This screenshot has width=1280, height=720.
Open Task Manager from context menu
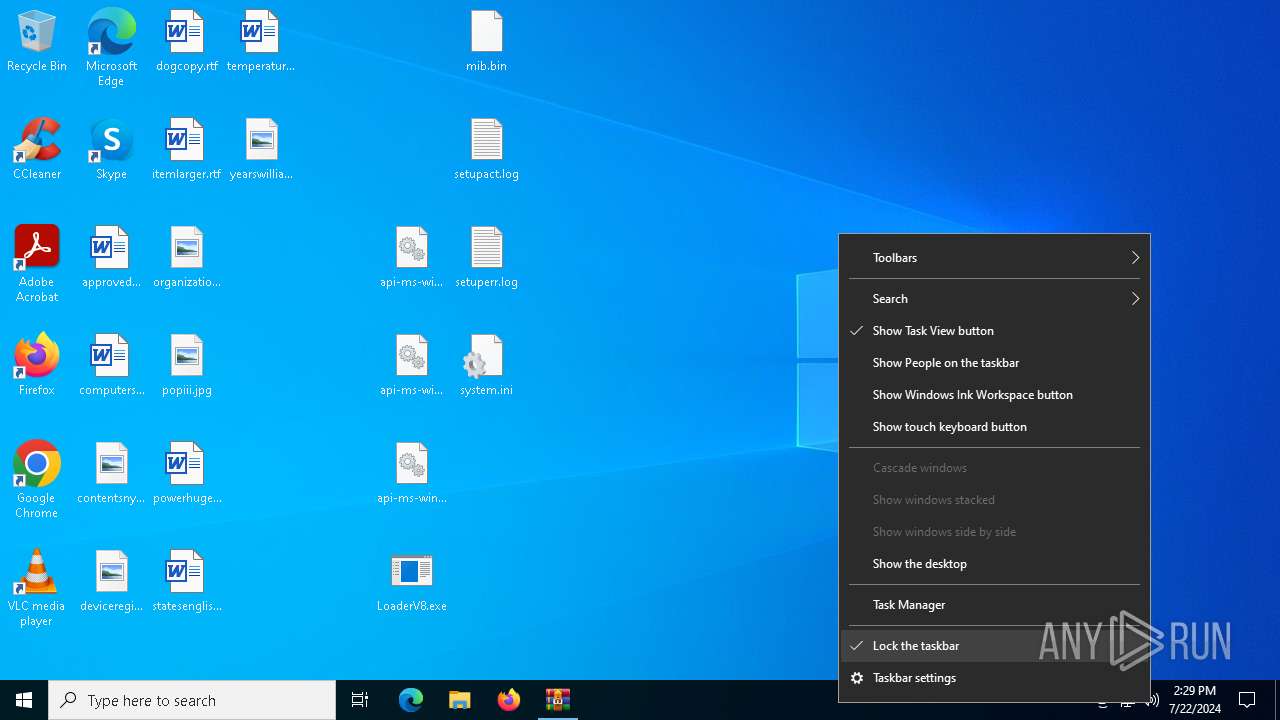pyautogui.click(x=994, y=605)
